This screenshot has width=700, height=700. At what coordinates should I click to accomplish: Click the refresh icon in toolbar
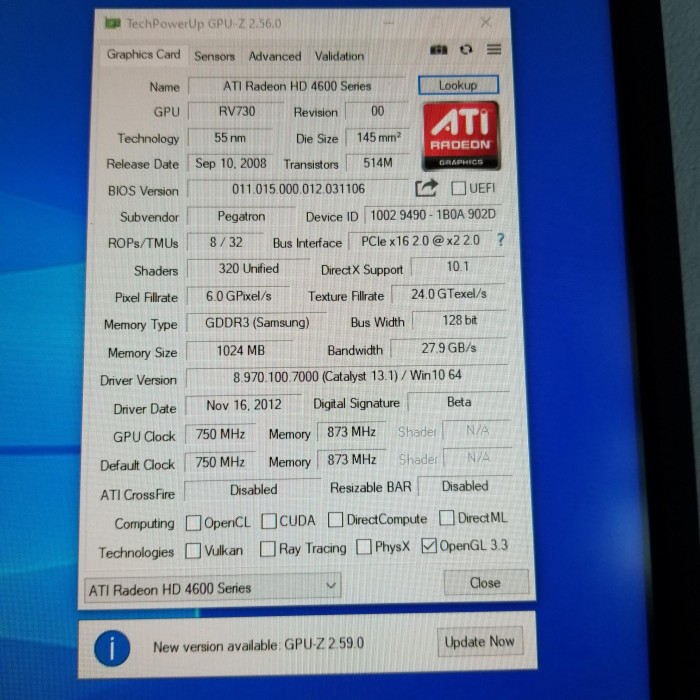(466, 50)
